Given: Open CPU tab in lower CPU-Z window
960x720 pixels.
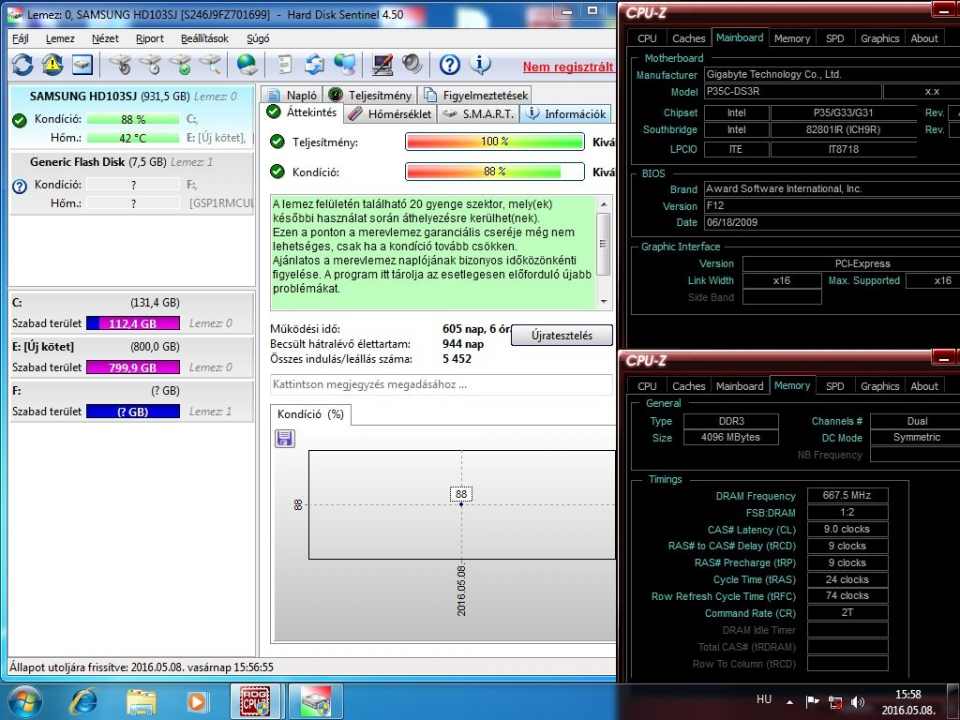Looking at the screenshot, I should pos(647,386).
